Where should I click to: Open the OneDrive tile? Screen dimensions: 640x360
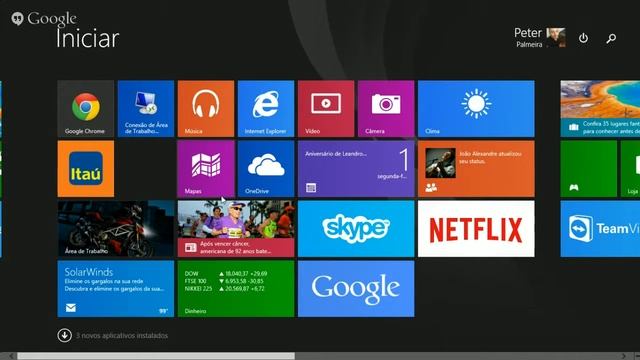(266, 169)
